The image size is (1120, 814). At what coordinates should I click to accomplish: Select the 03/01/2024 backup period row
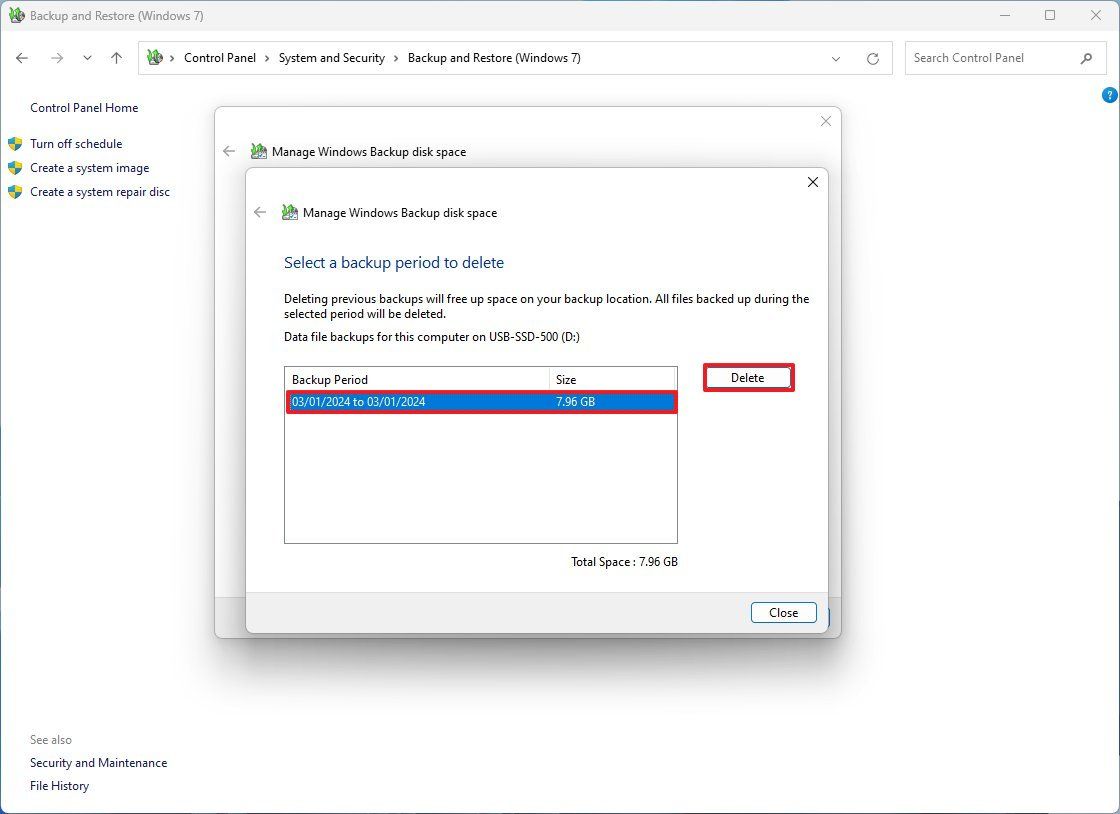coord(480,401)
